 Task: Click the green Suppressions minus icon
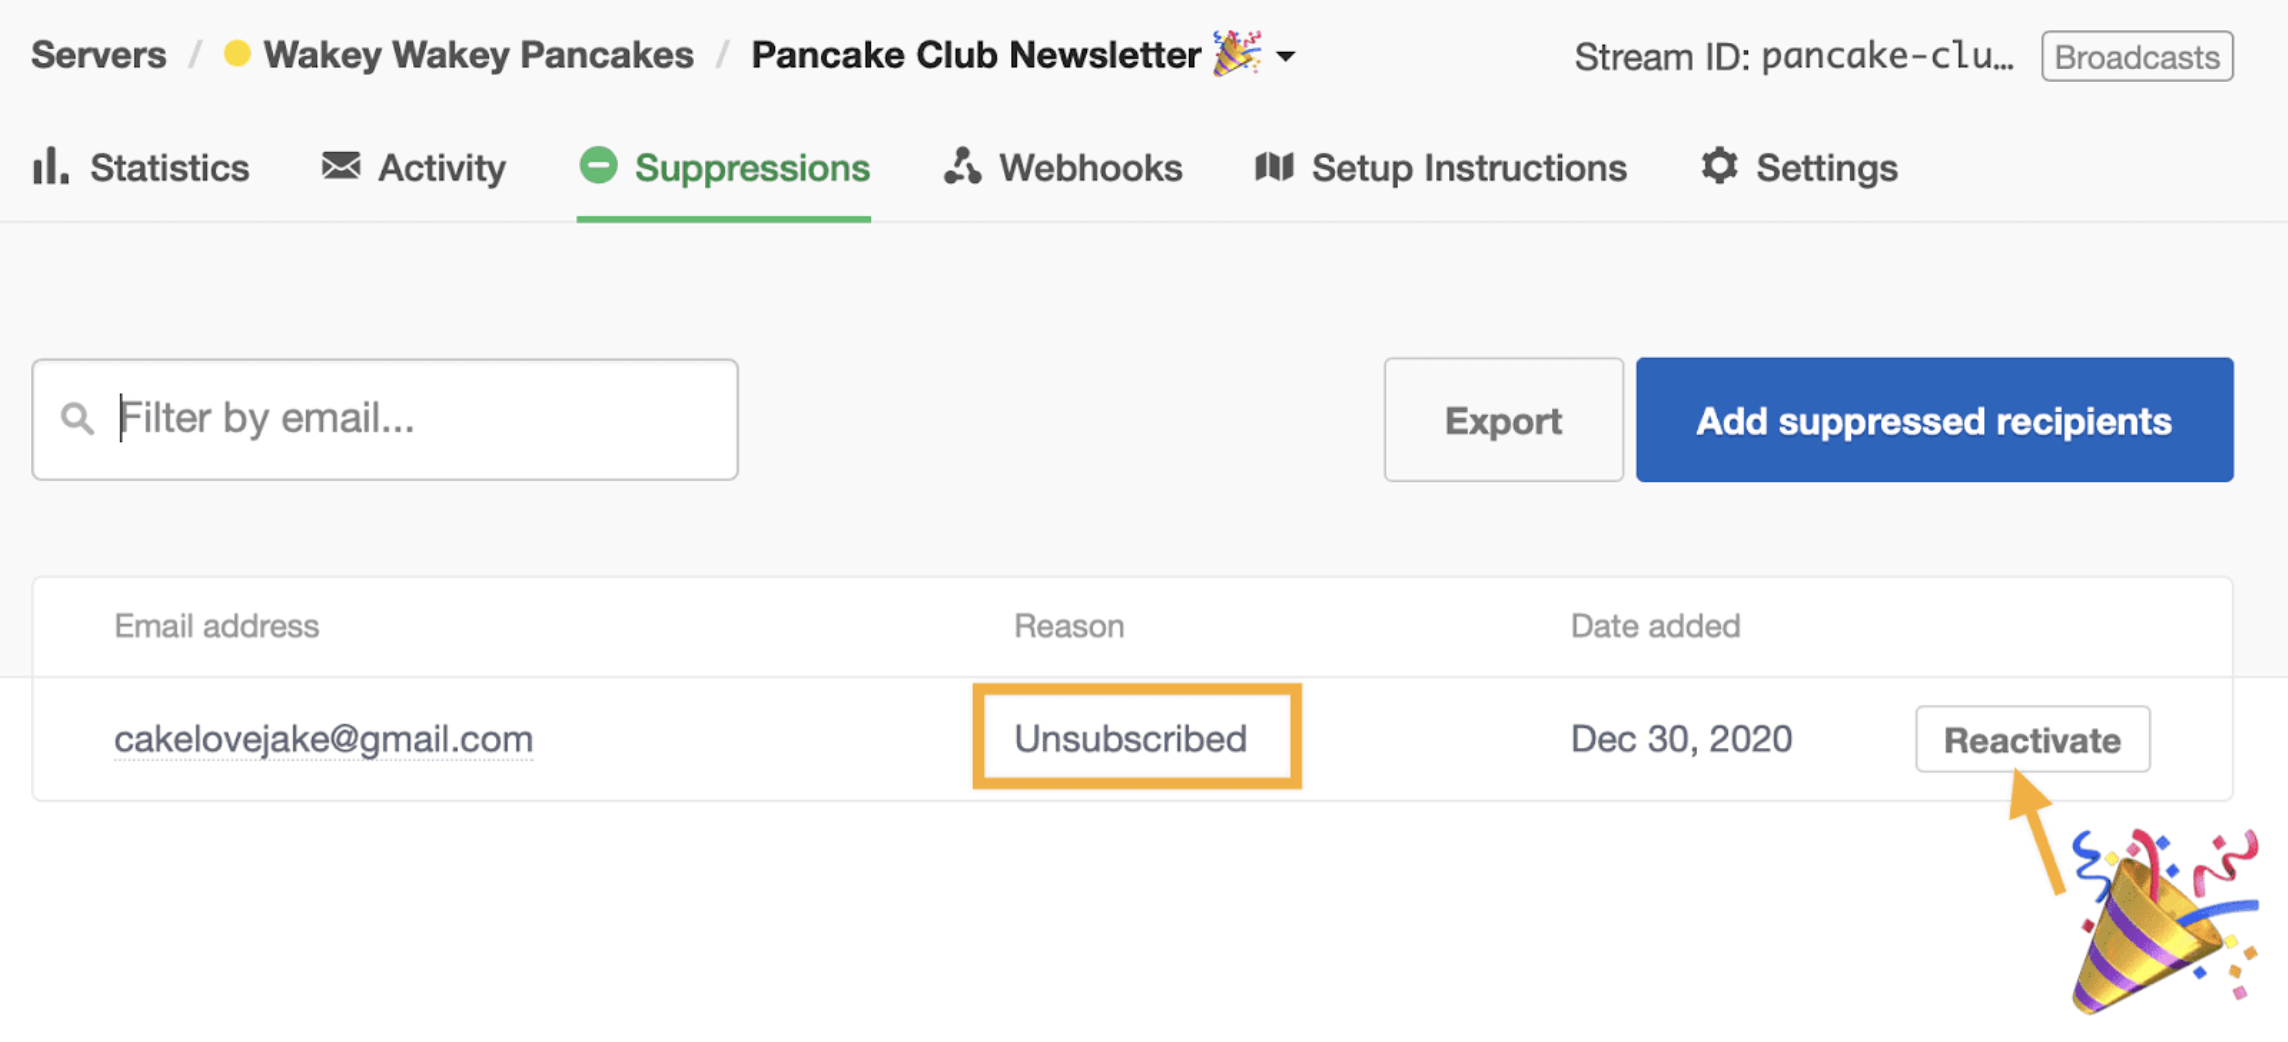tap(598, 166)
